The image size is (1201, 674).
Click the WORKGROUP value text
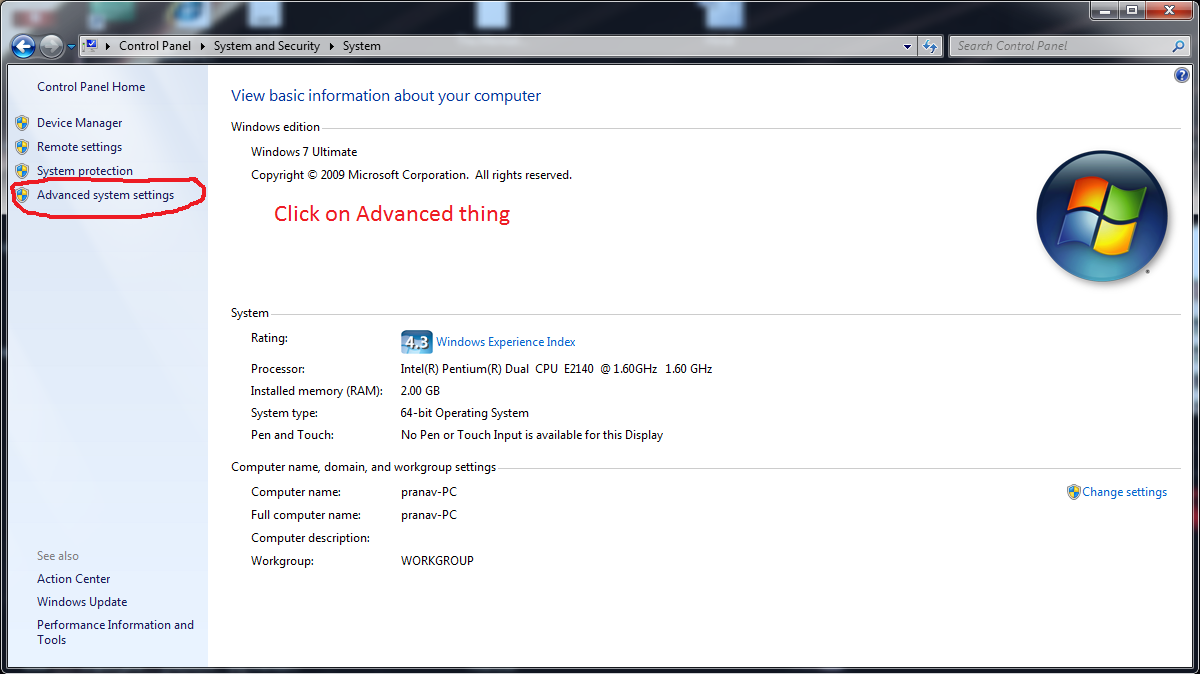[437, 561]
